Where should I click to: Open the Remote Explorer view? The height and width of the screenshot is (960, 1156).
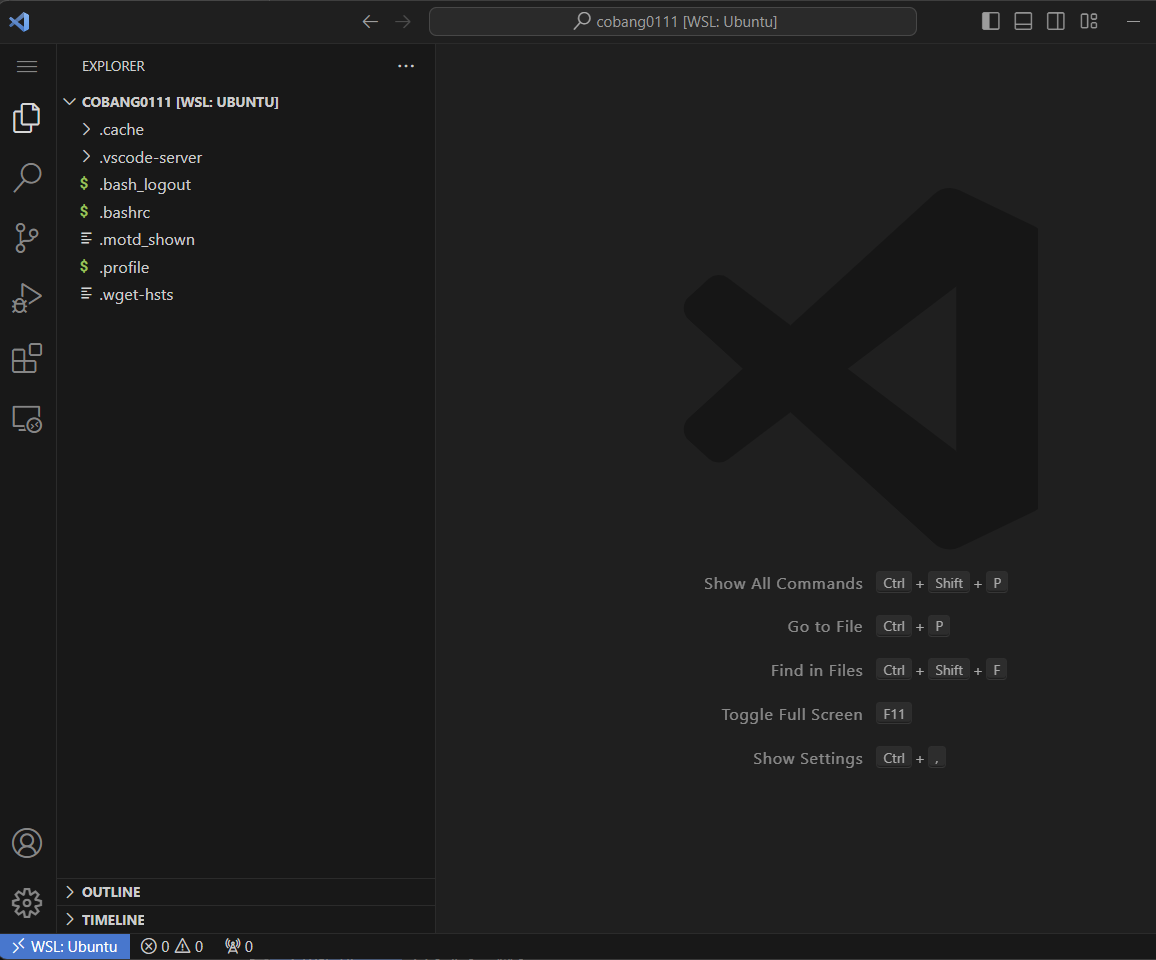pos(27,420)
